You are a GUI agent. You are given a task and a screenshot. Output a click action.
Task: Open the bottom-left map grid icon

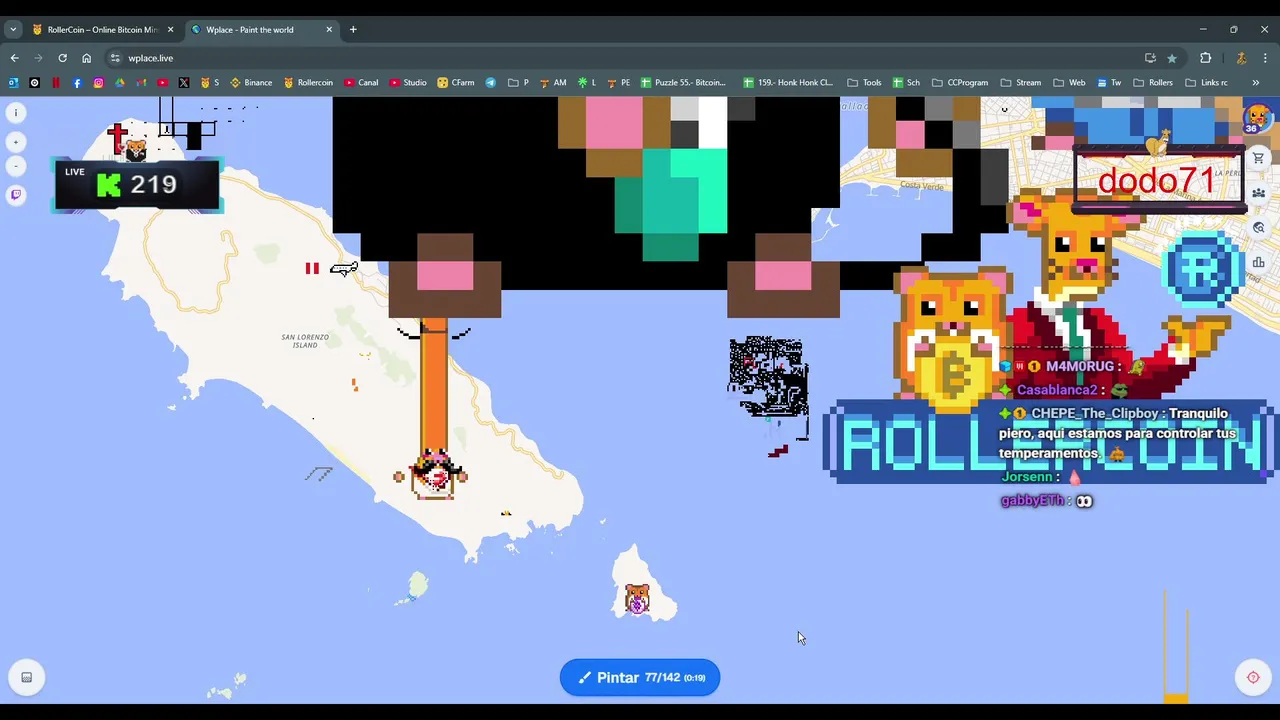coord(27,677)
